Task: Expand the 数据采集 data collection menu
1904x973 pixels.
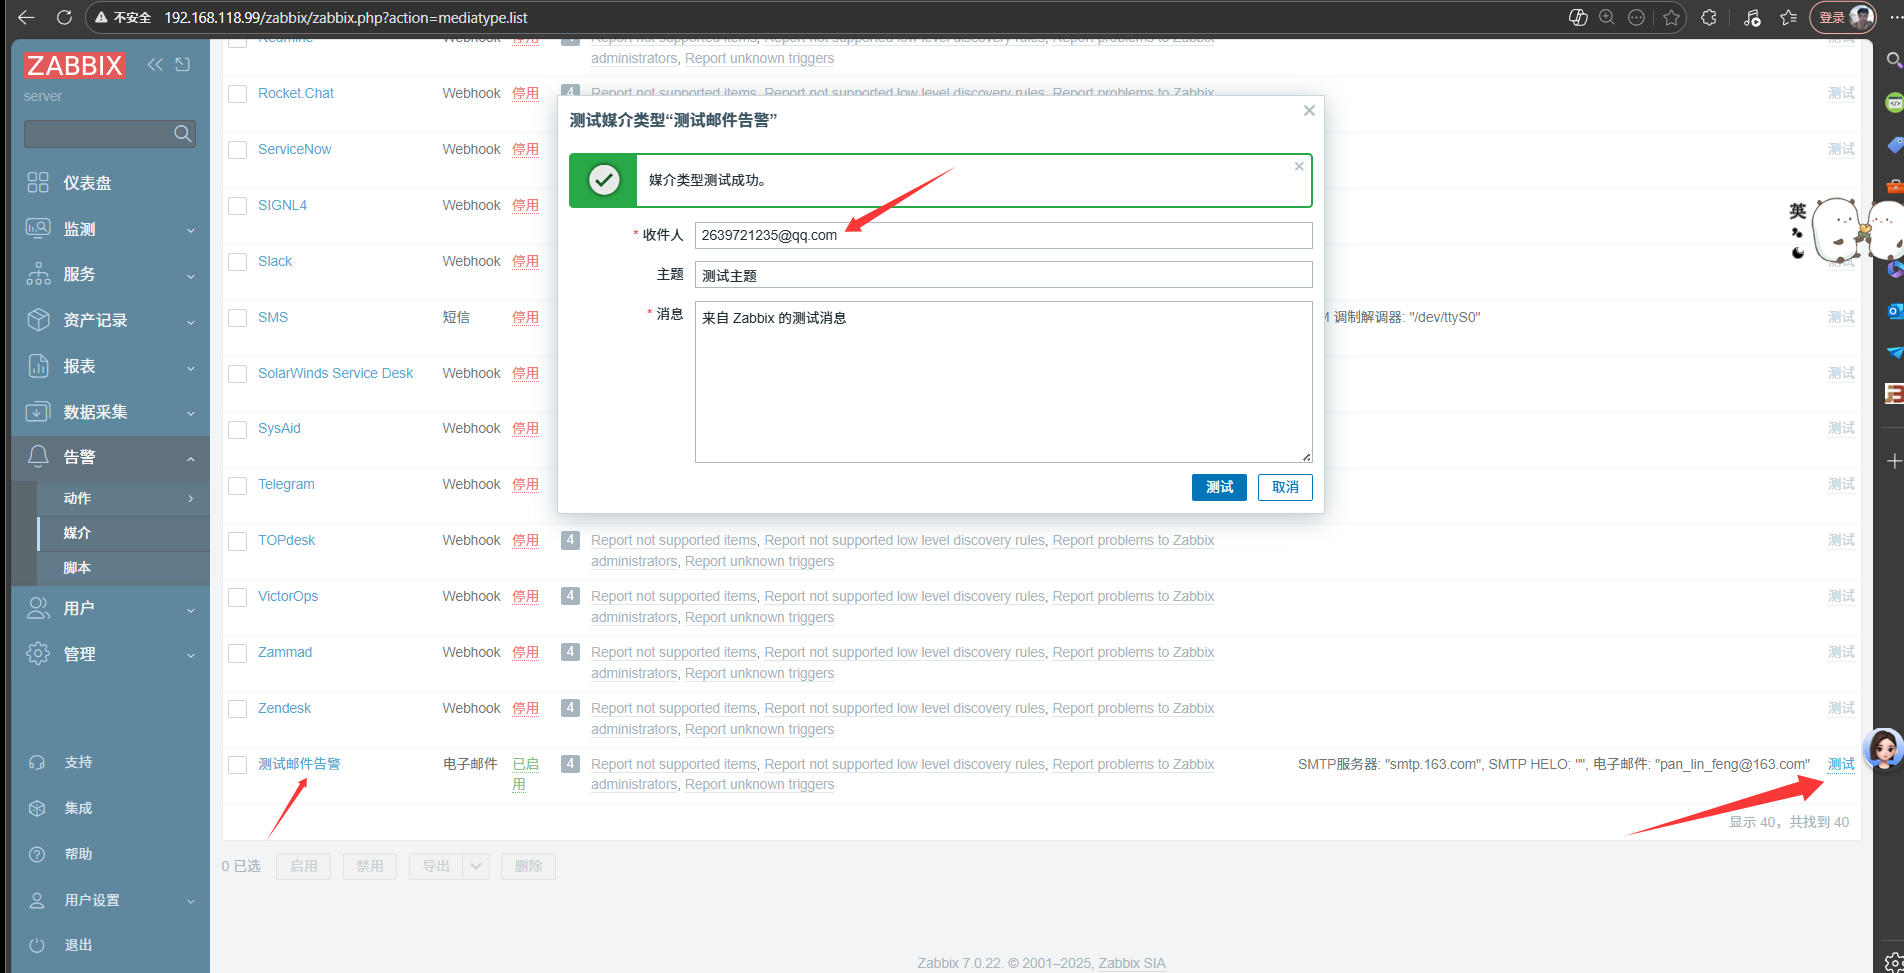Action: 110,412
